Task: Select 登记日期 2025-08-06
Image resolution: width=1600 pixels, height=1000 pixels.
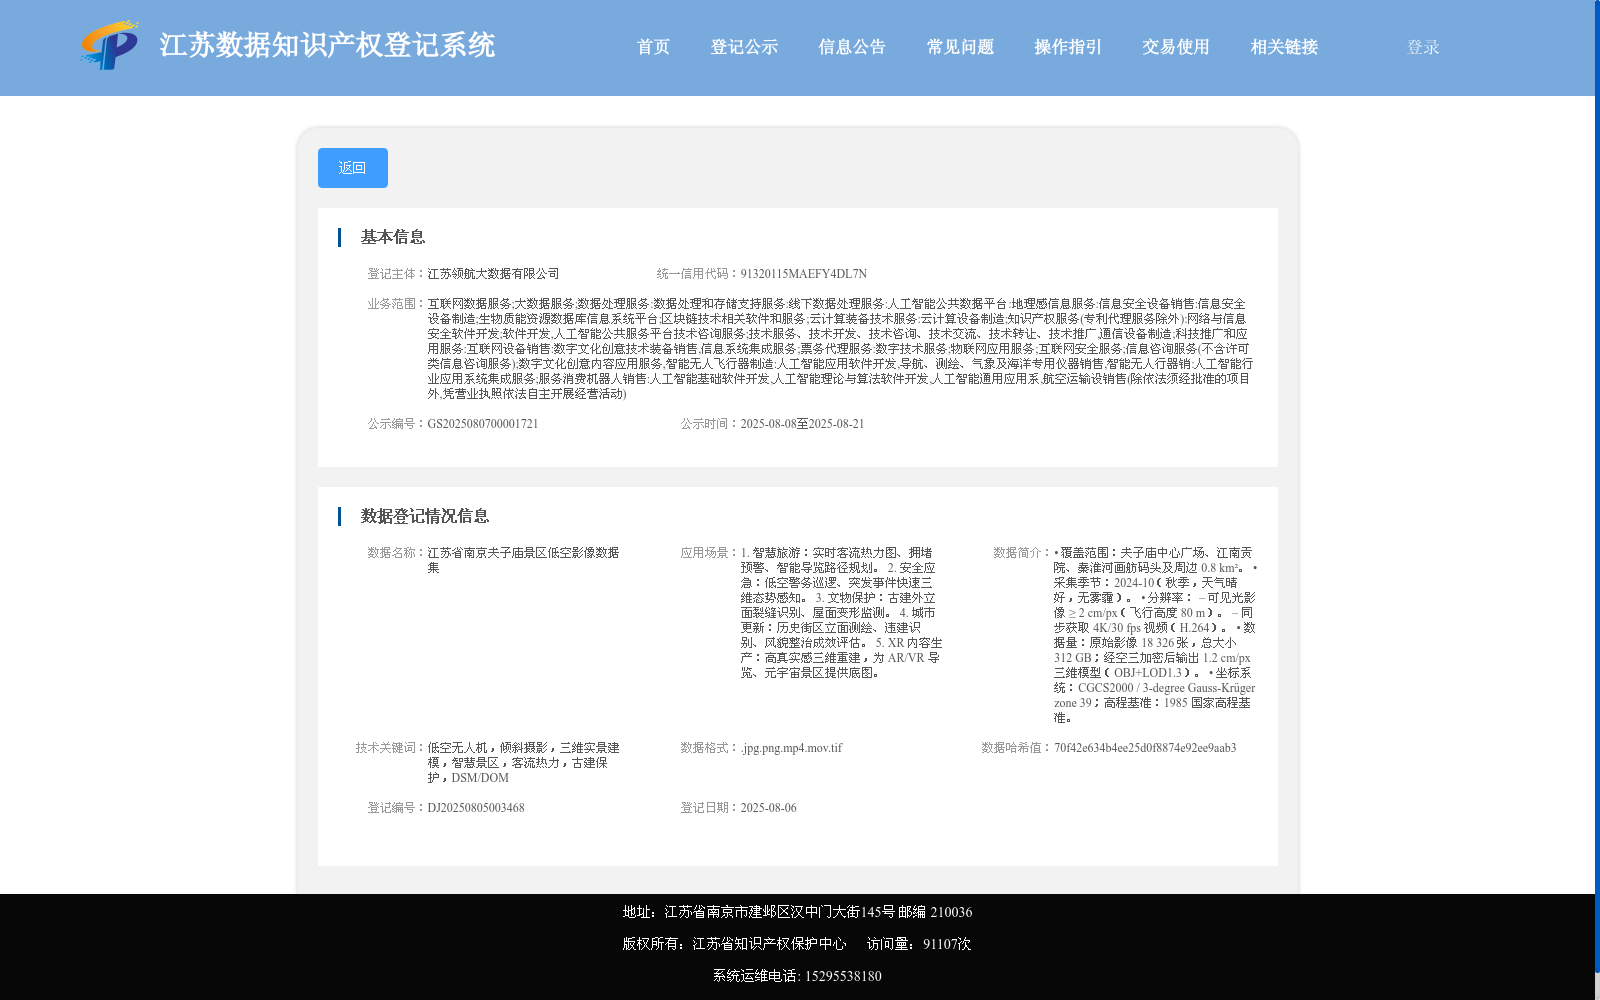Action: (x=768, y=808)
